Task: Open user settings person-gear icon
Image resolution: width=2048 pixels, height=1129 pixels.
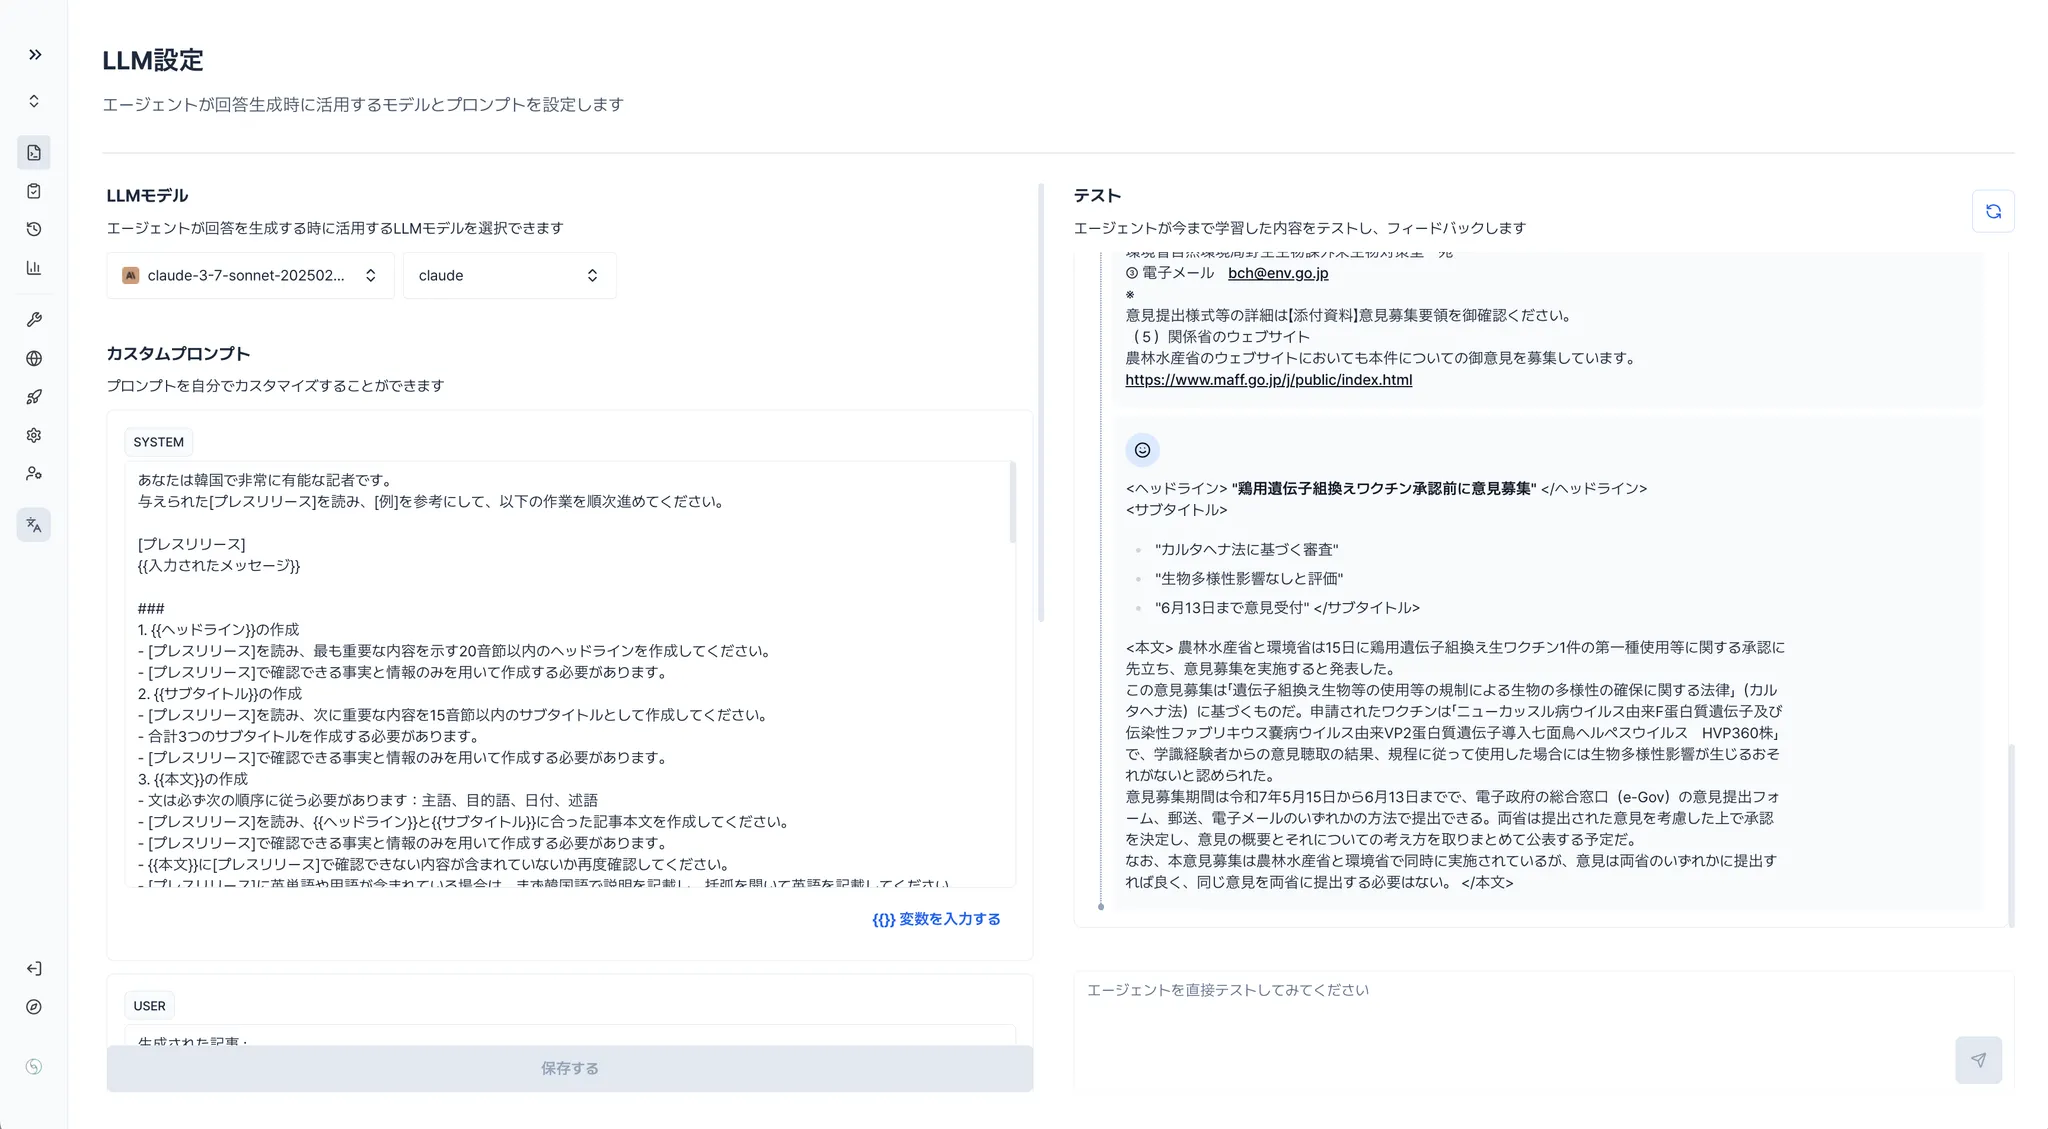Action: [x=34, y=474]
